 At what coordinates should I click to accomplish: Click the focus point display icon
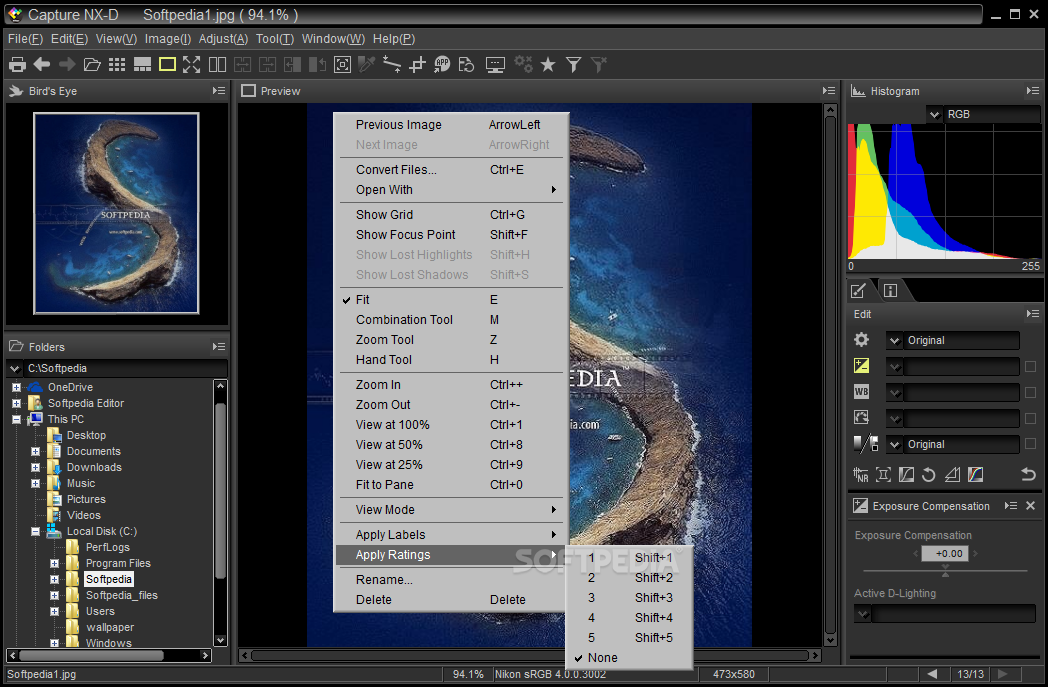(x=342, y=64)
